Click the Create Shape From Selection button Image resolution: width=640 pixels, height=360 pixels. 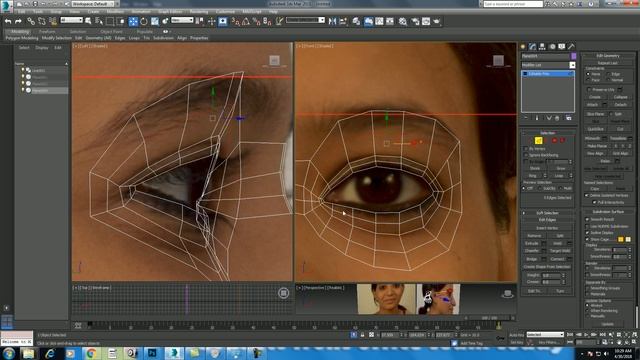[x=547, y=267]
